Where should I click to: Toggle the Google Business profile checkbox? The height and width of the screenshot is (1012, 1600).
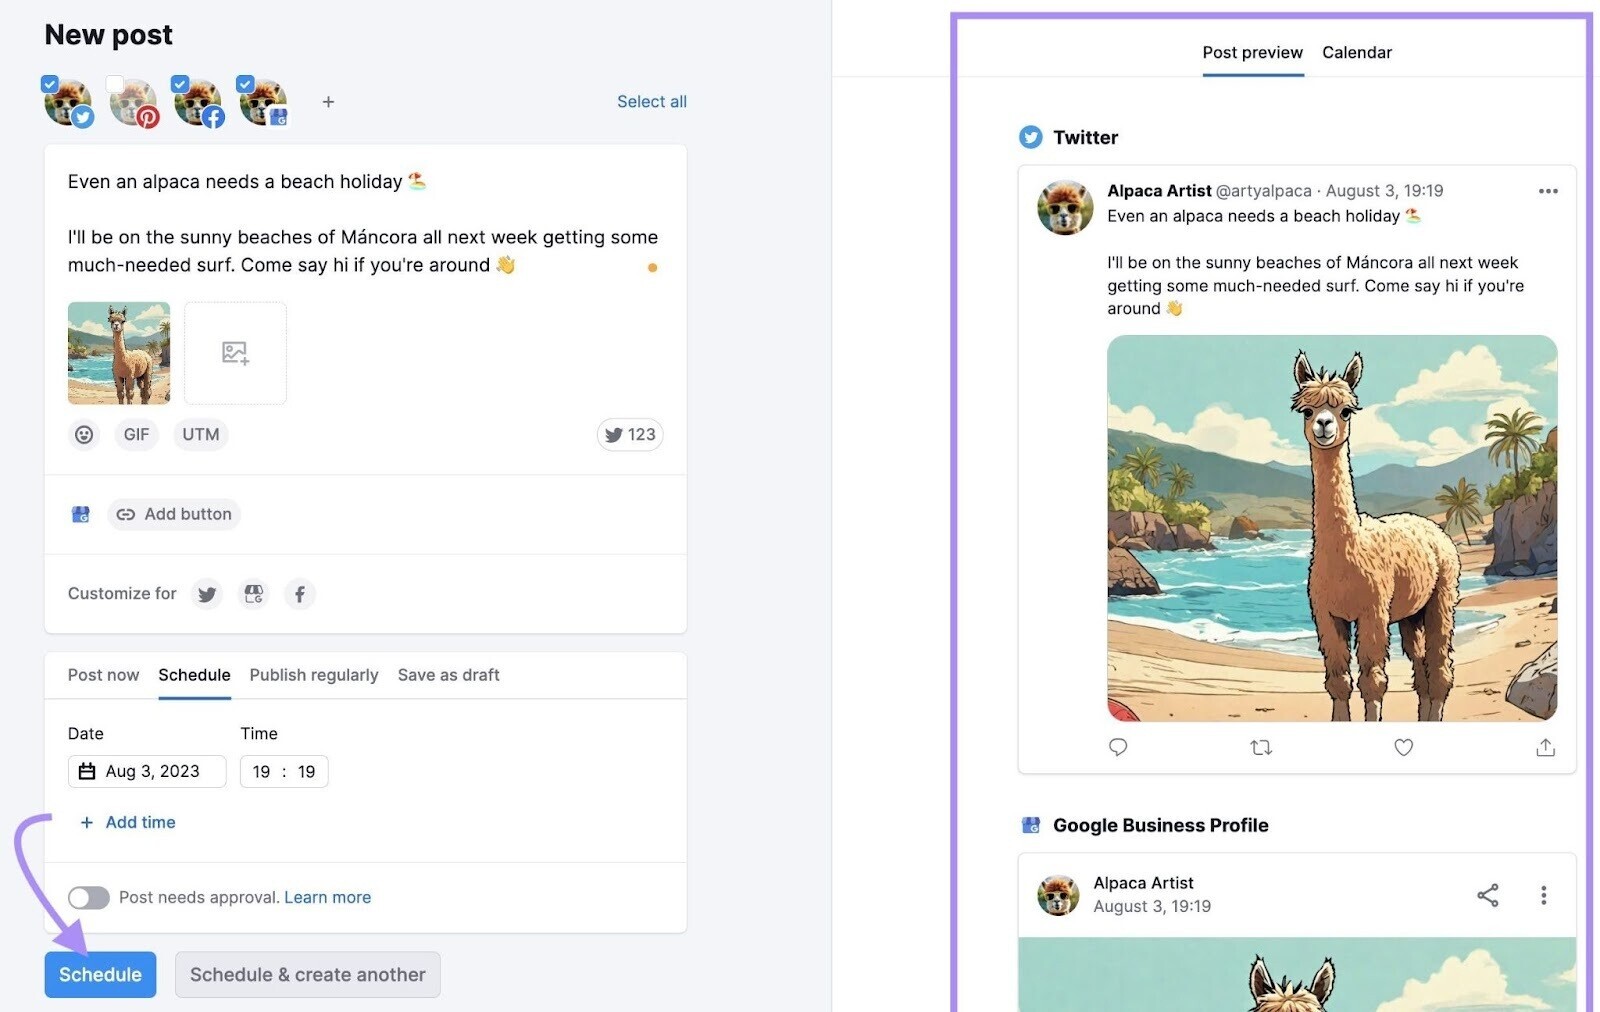click(x=245, y=84)
